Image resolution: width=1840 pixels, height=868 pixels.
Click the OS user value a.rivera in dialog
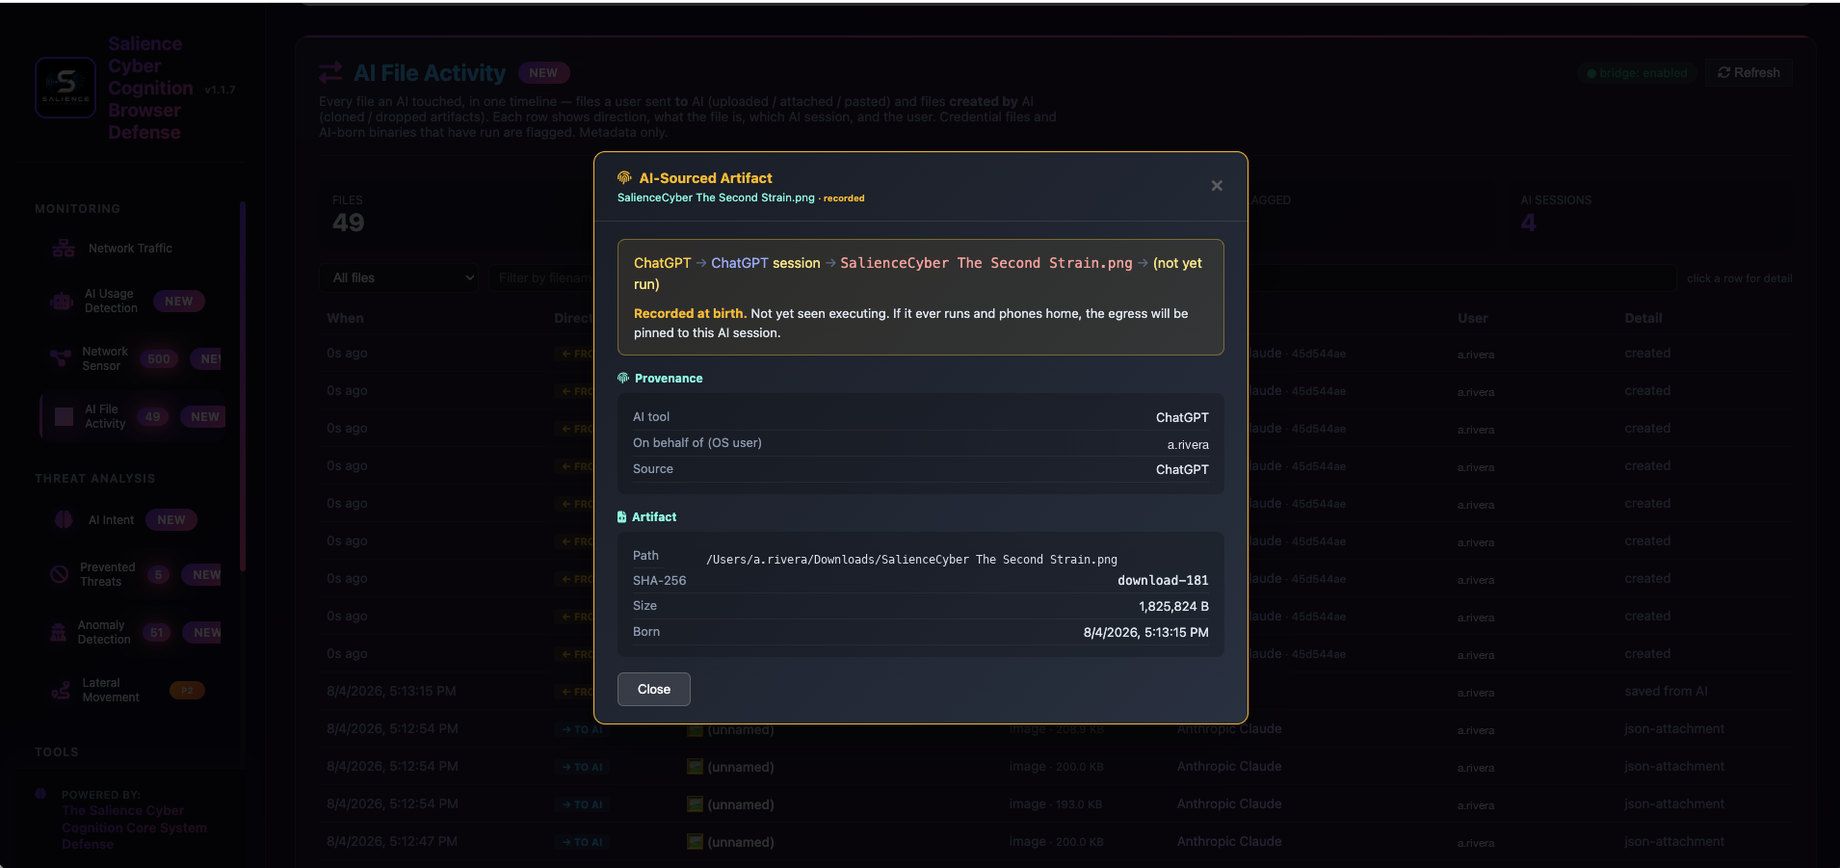(1188, 444)
